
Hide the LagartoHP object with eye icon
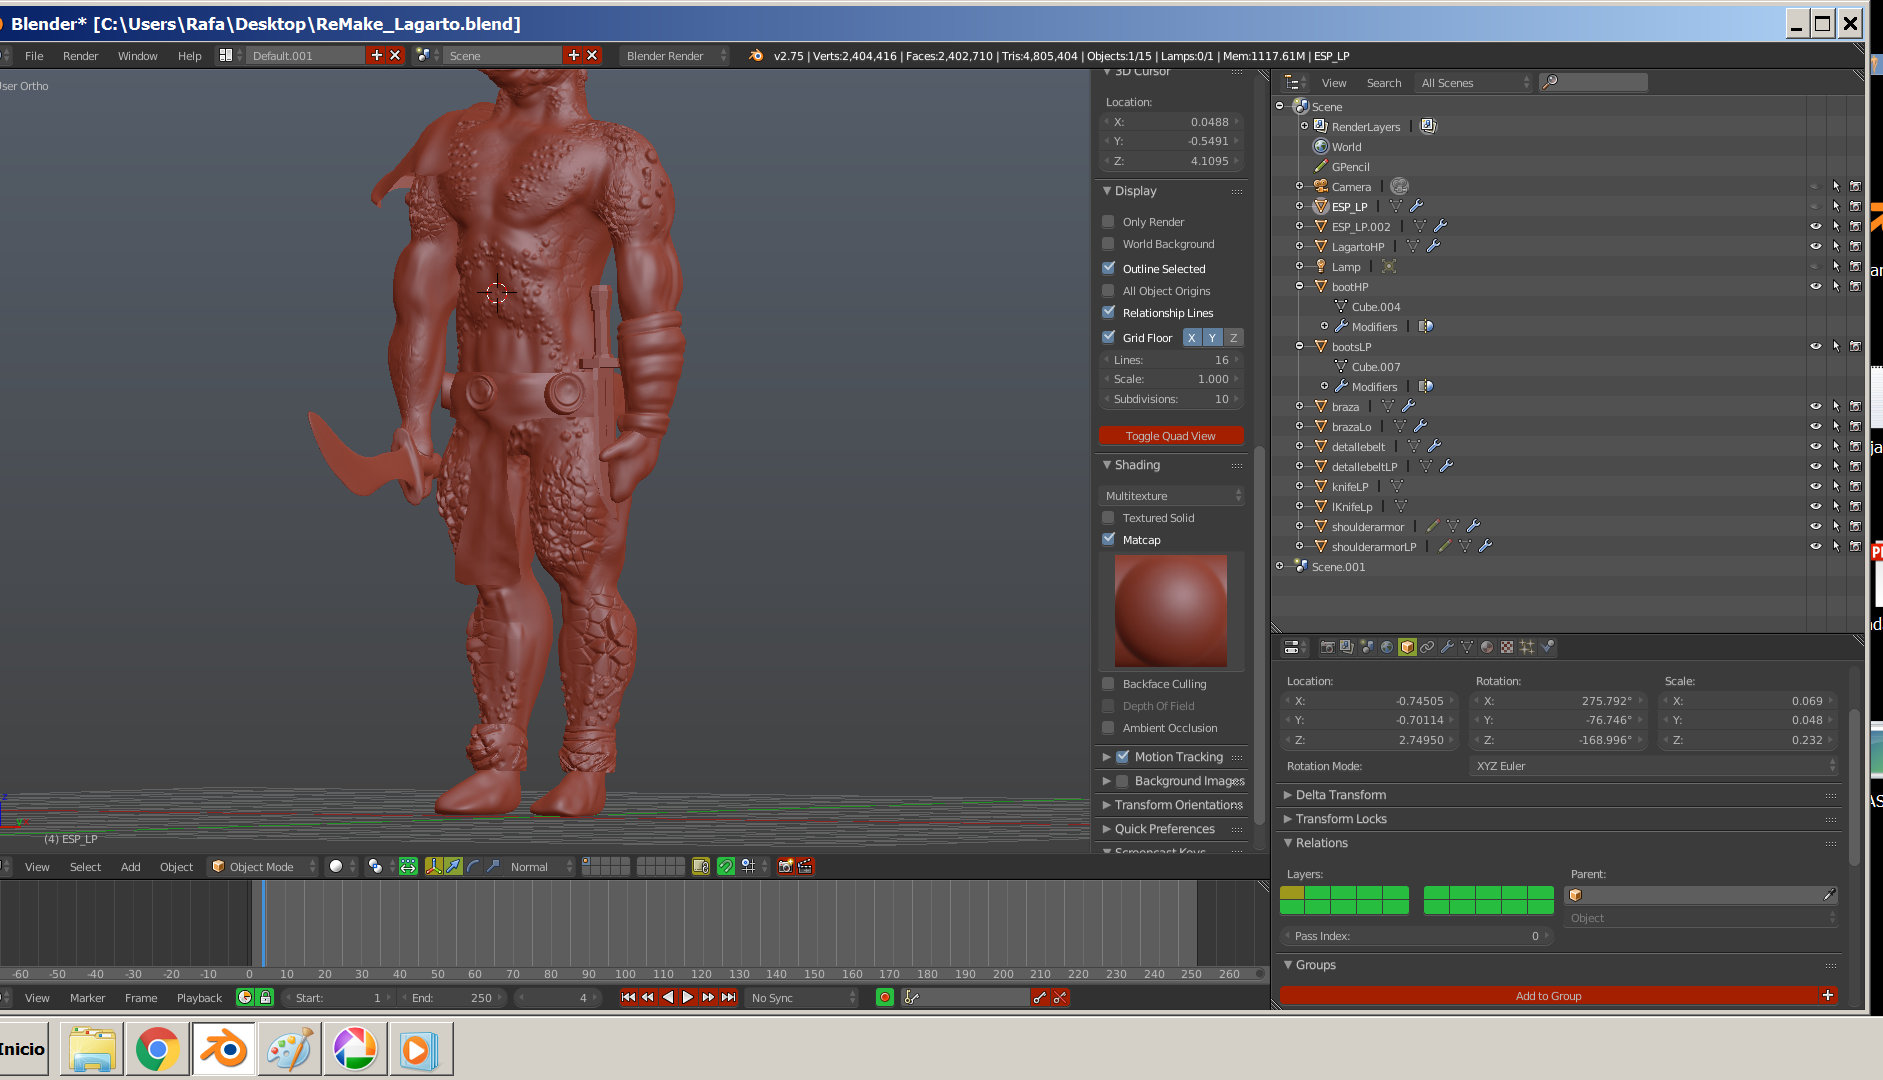tap(1815, 246)
